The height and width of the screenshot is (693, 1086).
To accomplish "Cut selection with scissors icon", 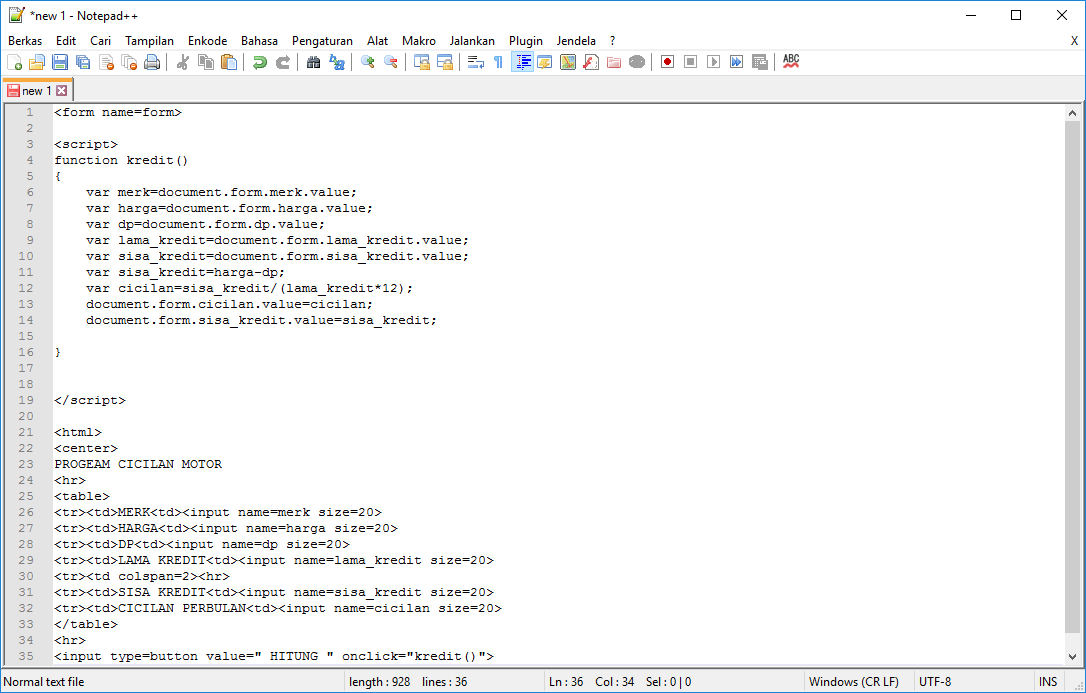I will [x=183, y=62].
